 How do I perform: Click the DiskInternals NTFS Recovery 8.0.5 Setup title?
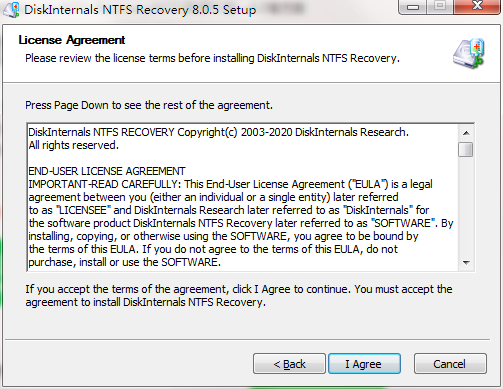[140, 10]
